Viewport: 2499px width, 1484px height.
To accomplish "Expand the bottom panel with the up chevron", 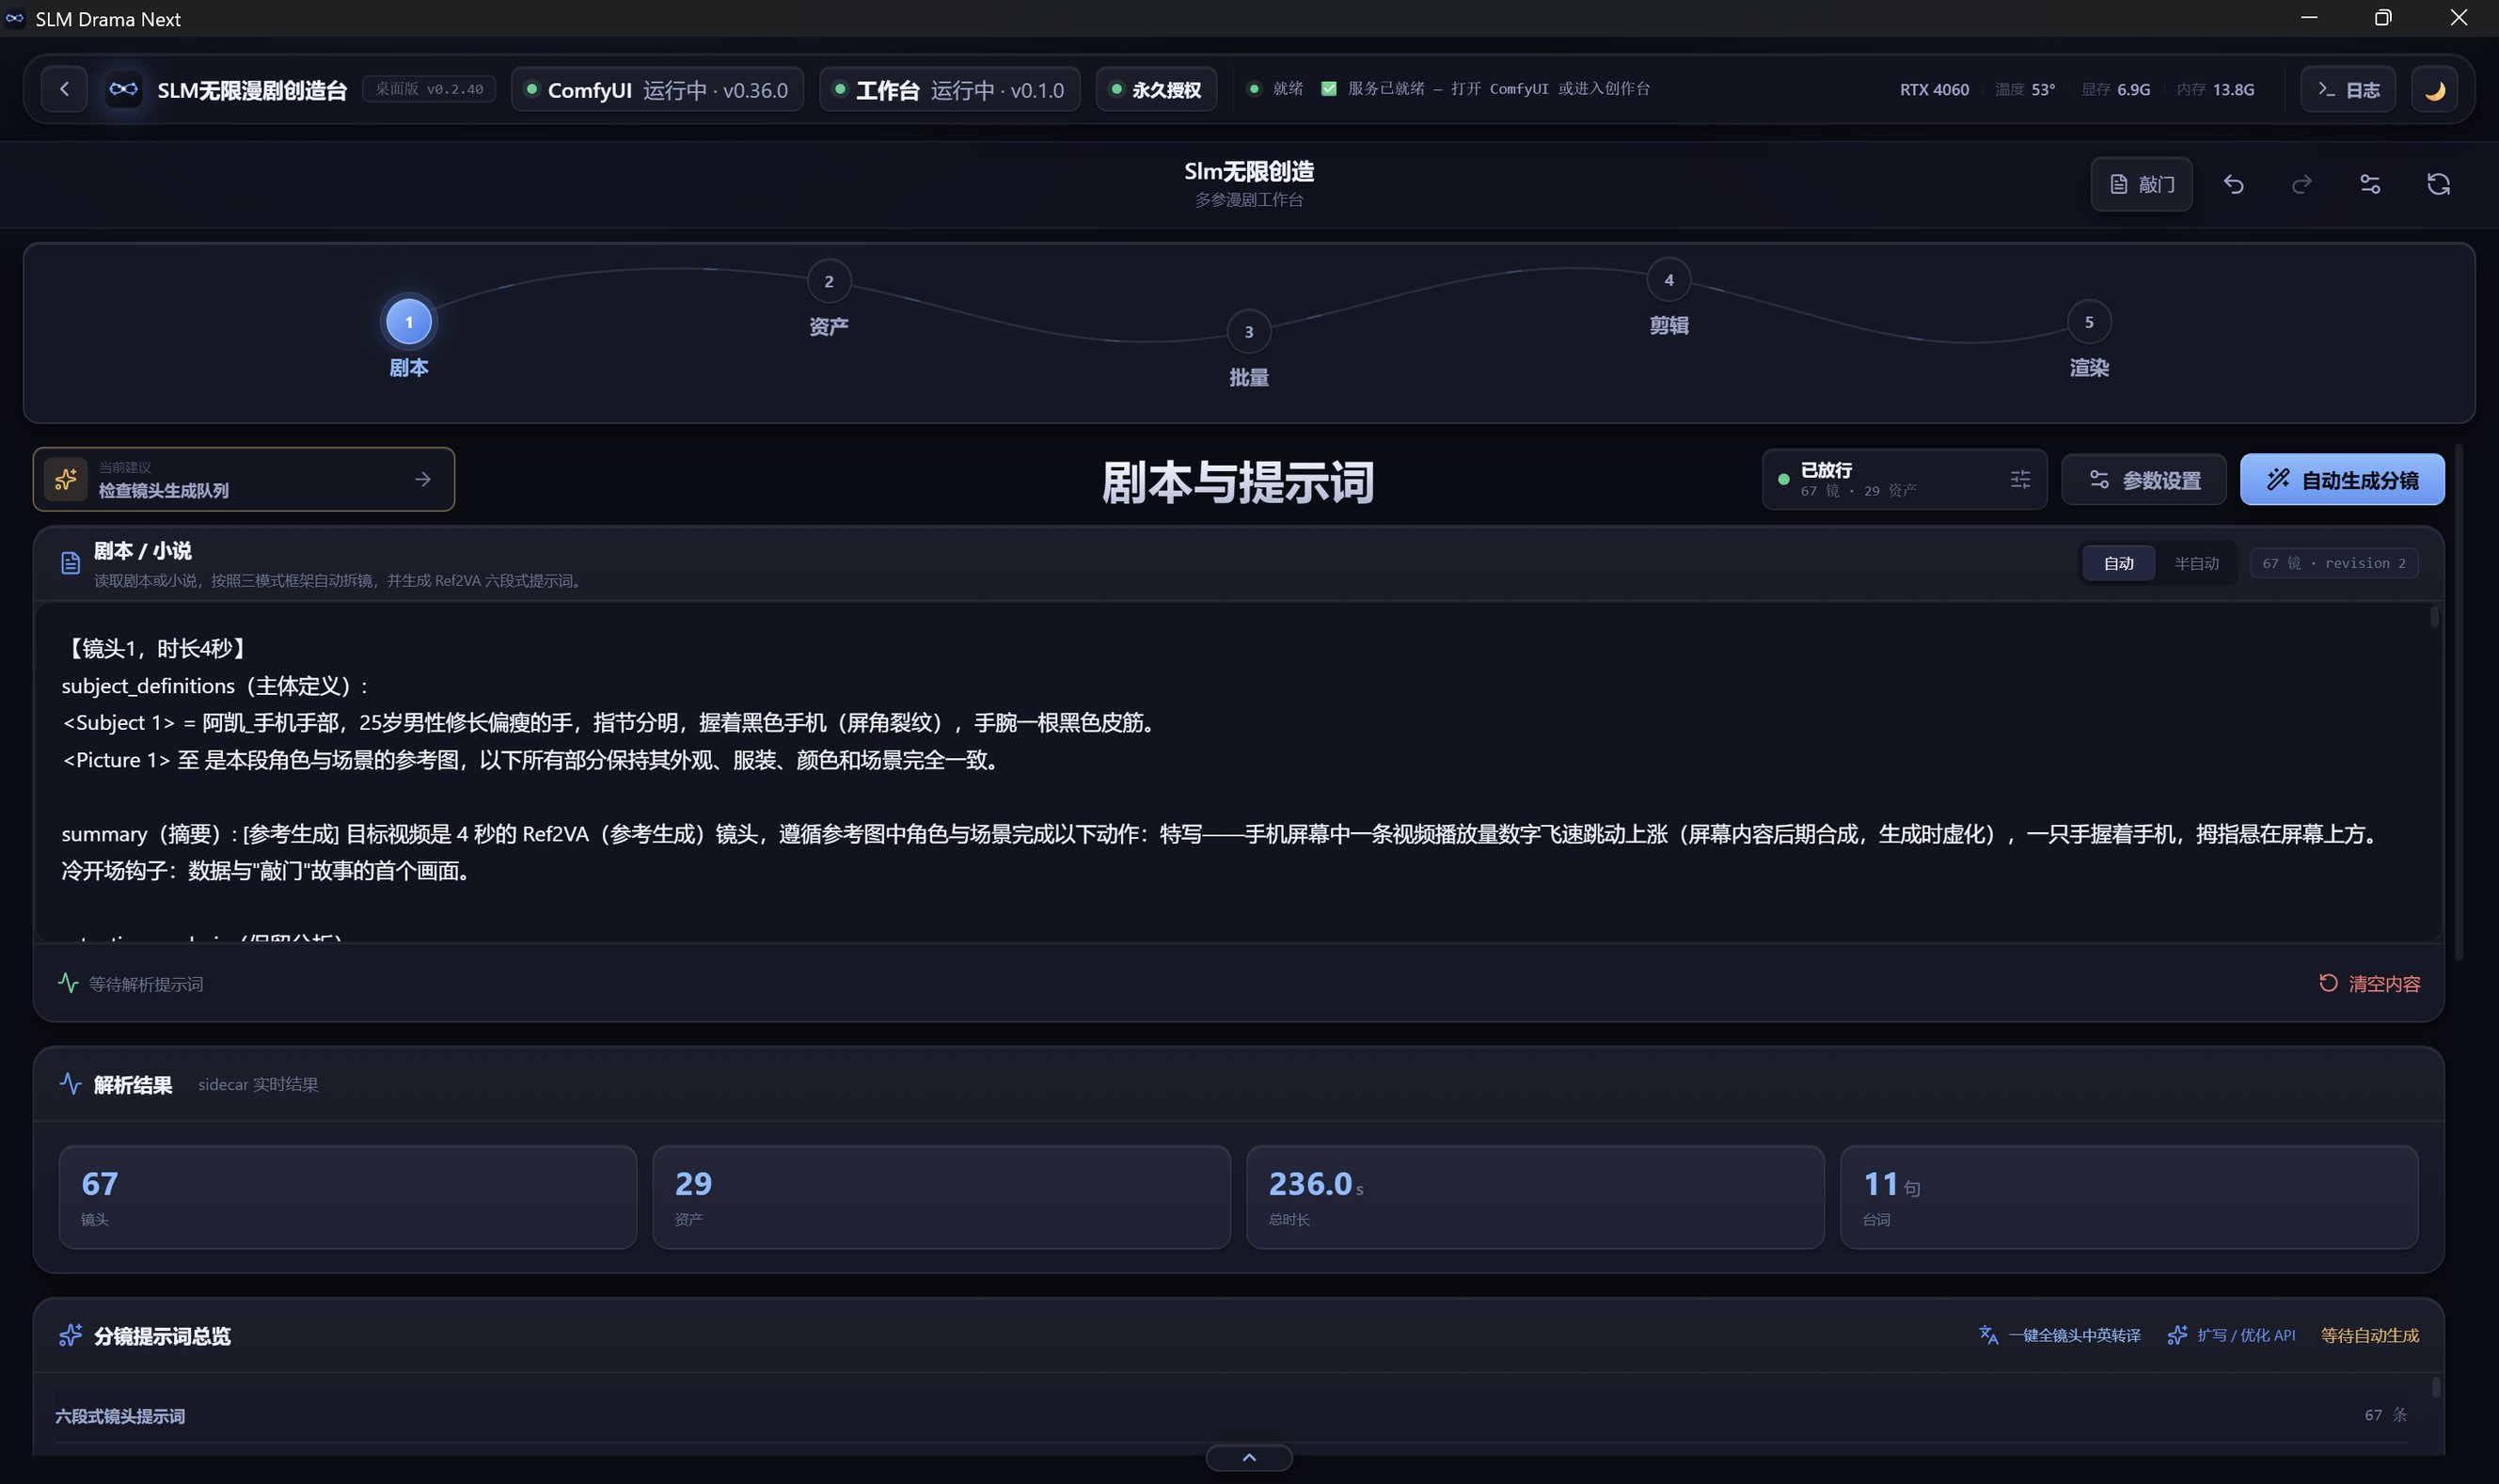I will point(1249,1457).
